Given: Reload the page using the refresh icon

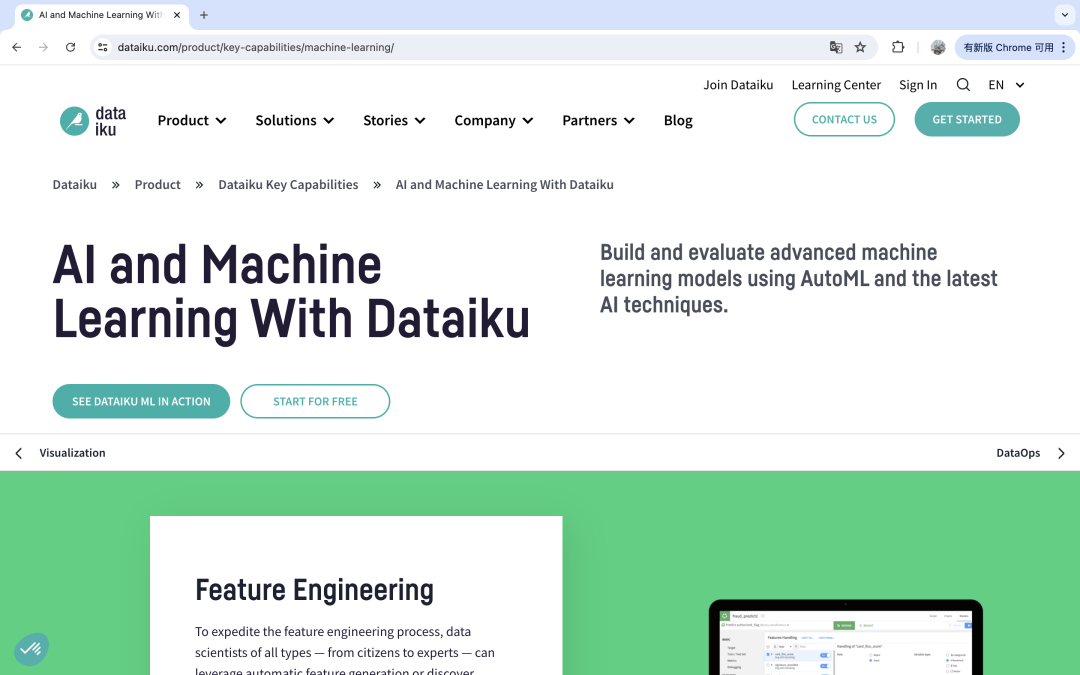Looking at the screenshot, I should click(70, 47).
